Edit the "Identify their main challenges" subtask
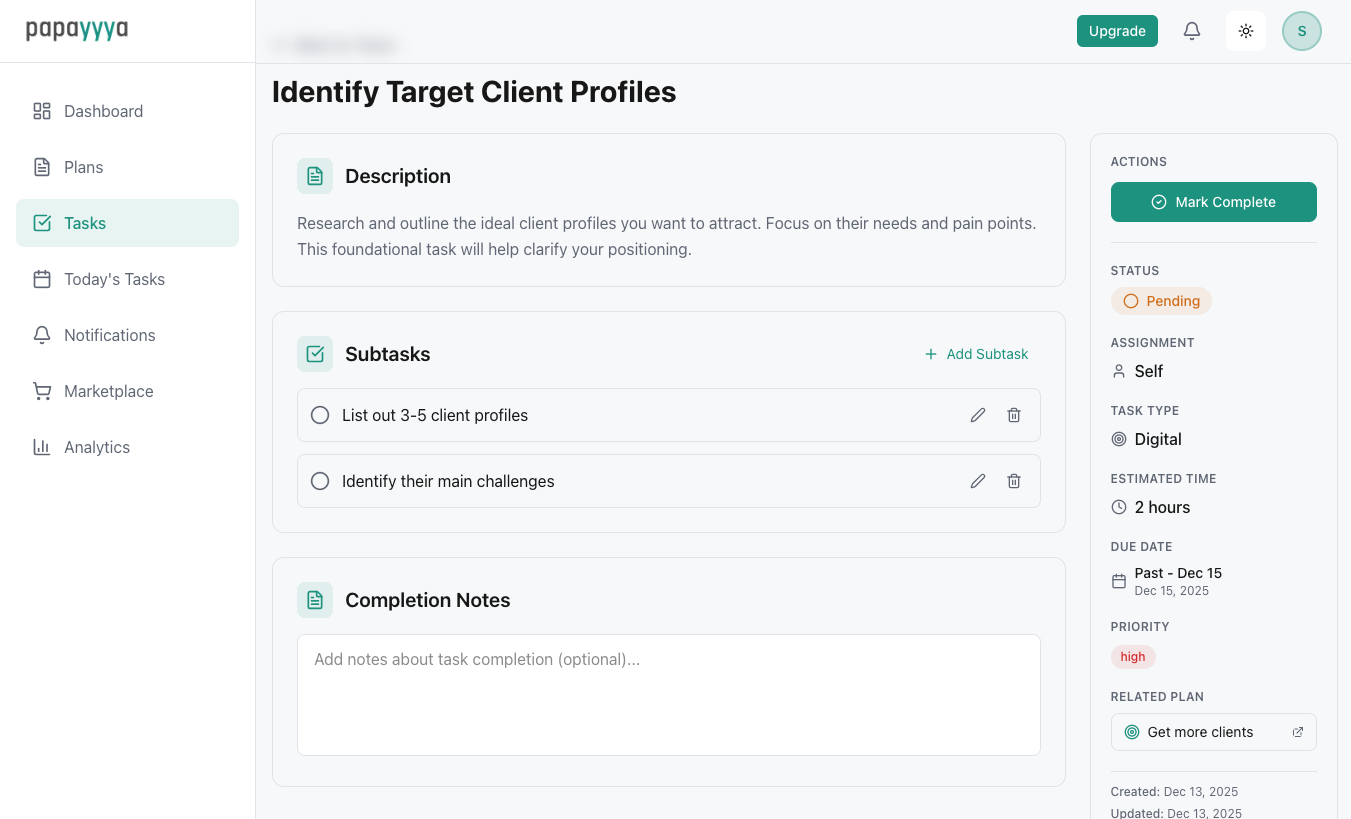 pyautogui.click(x=978, y=481)
